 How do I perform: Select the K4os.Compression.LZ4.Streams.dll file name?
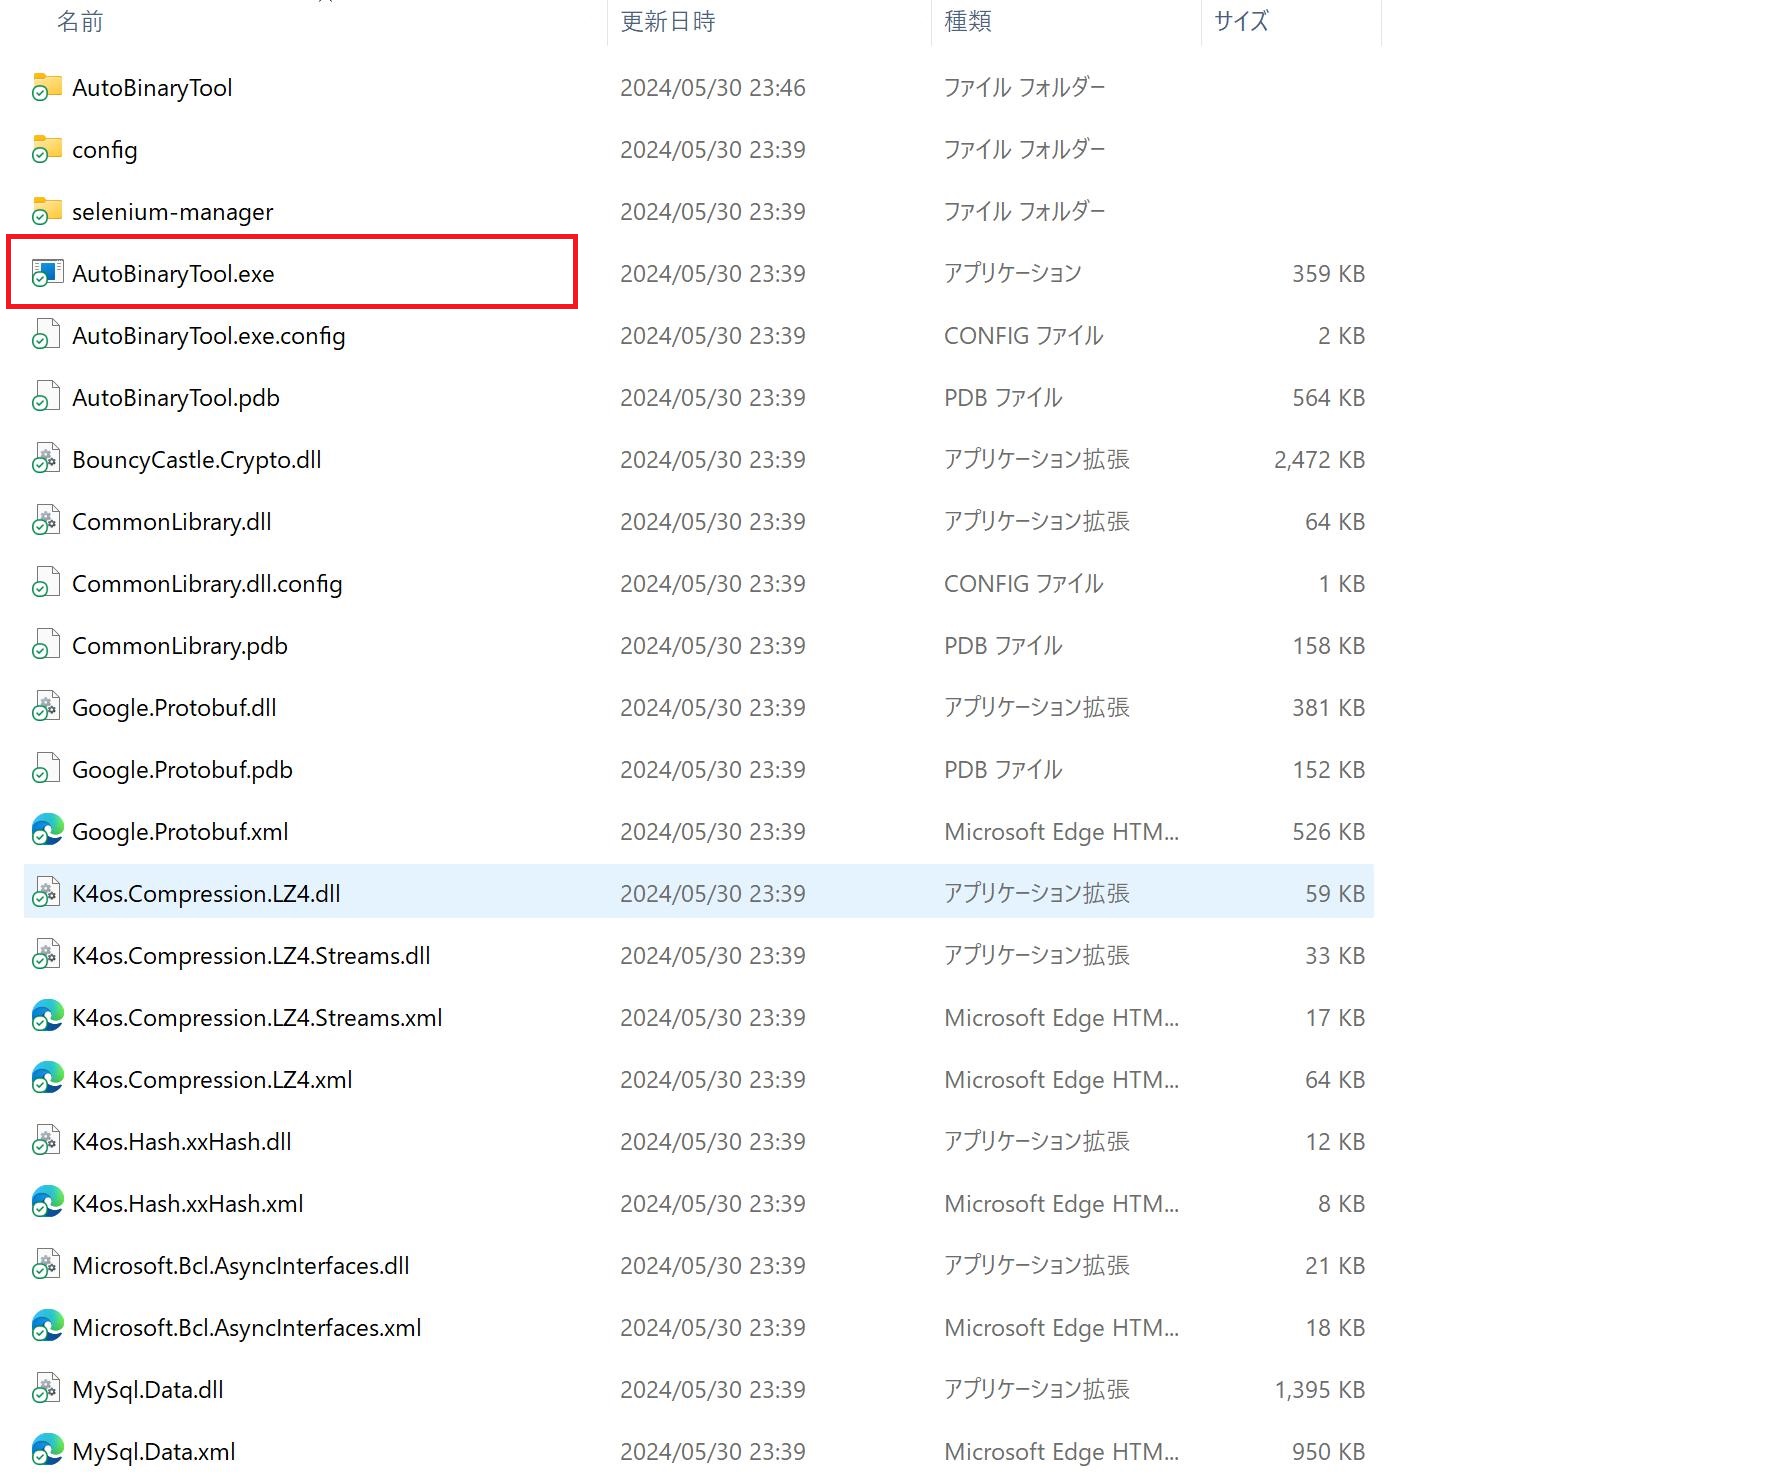pos(251,956)
